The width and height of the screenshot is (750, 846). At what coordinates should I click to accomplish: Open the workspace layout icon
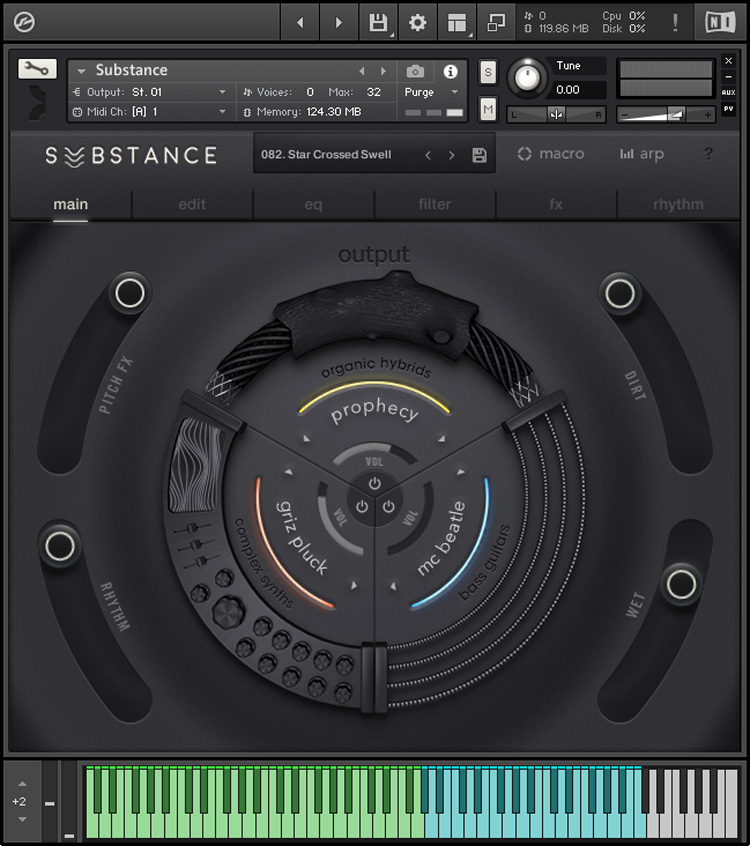point(457,22)
